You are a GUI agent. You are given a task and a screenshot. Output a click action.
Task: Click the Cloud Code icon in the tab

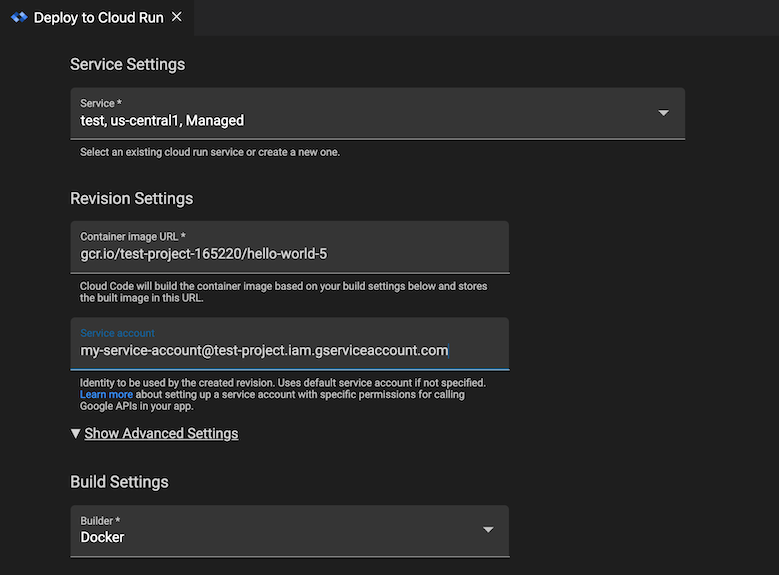coord(19,18)
